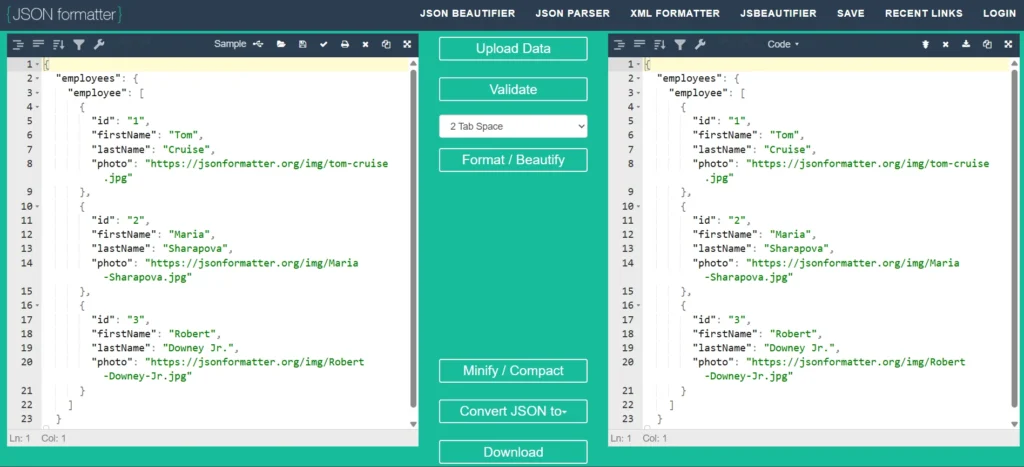Click the copy icon in left editor toolbar
This screenshot has width=1024, height=467.
[387, 44]
